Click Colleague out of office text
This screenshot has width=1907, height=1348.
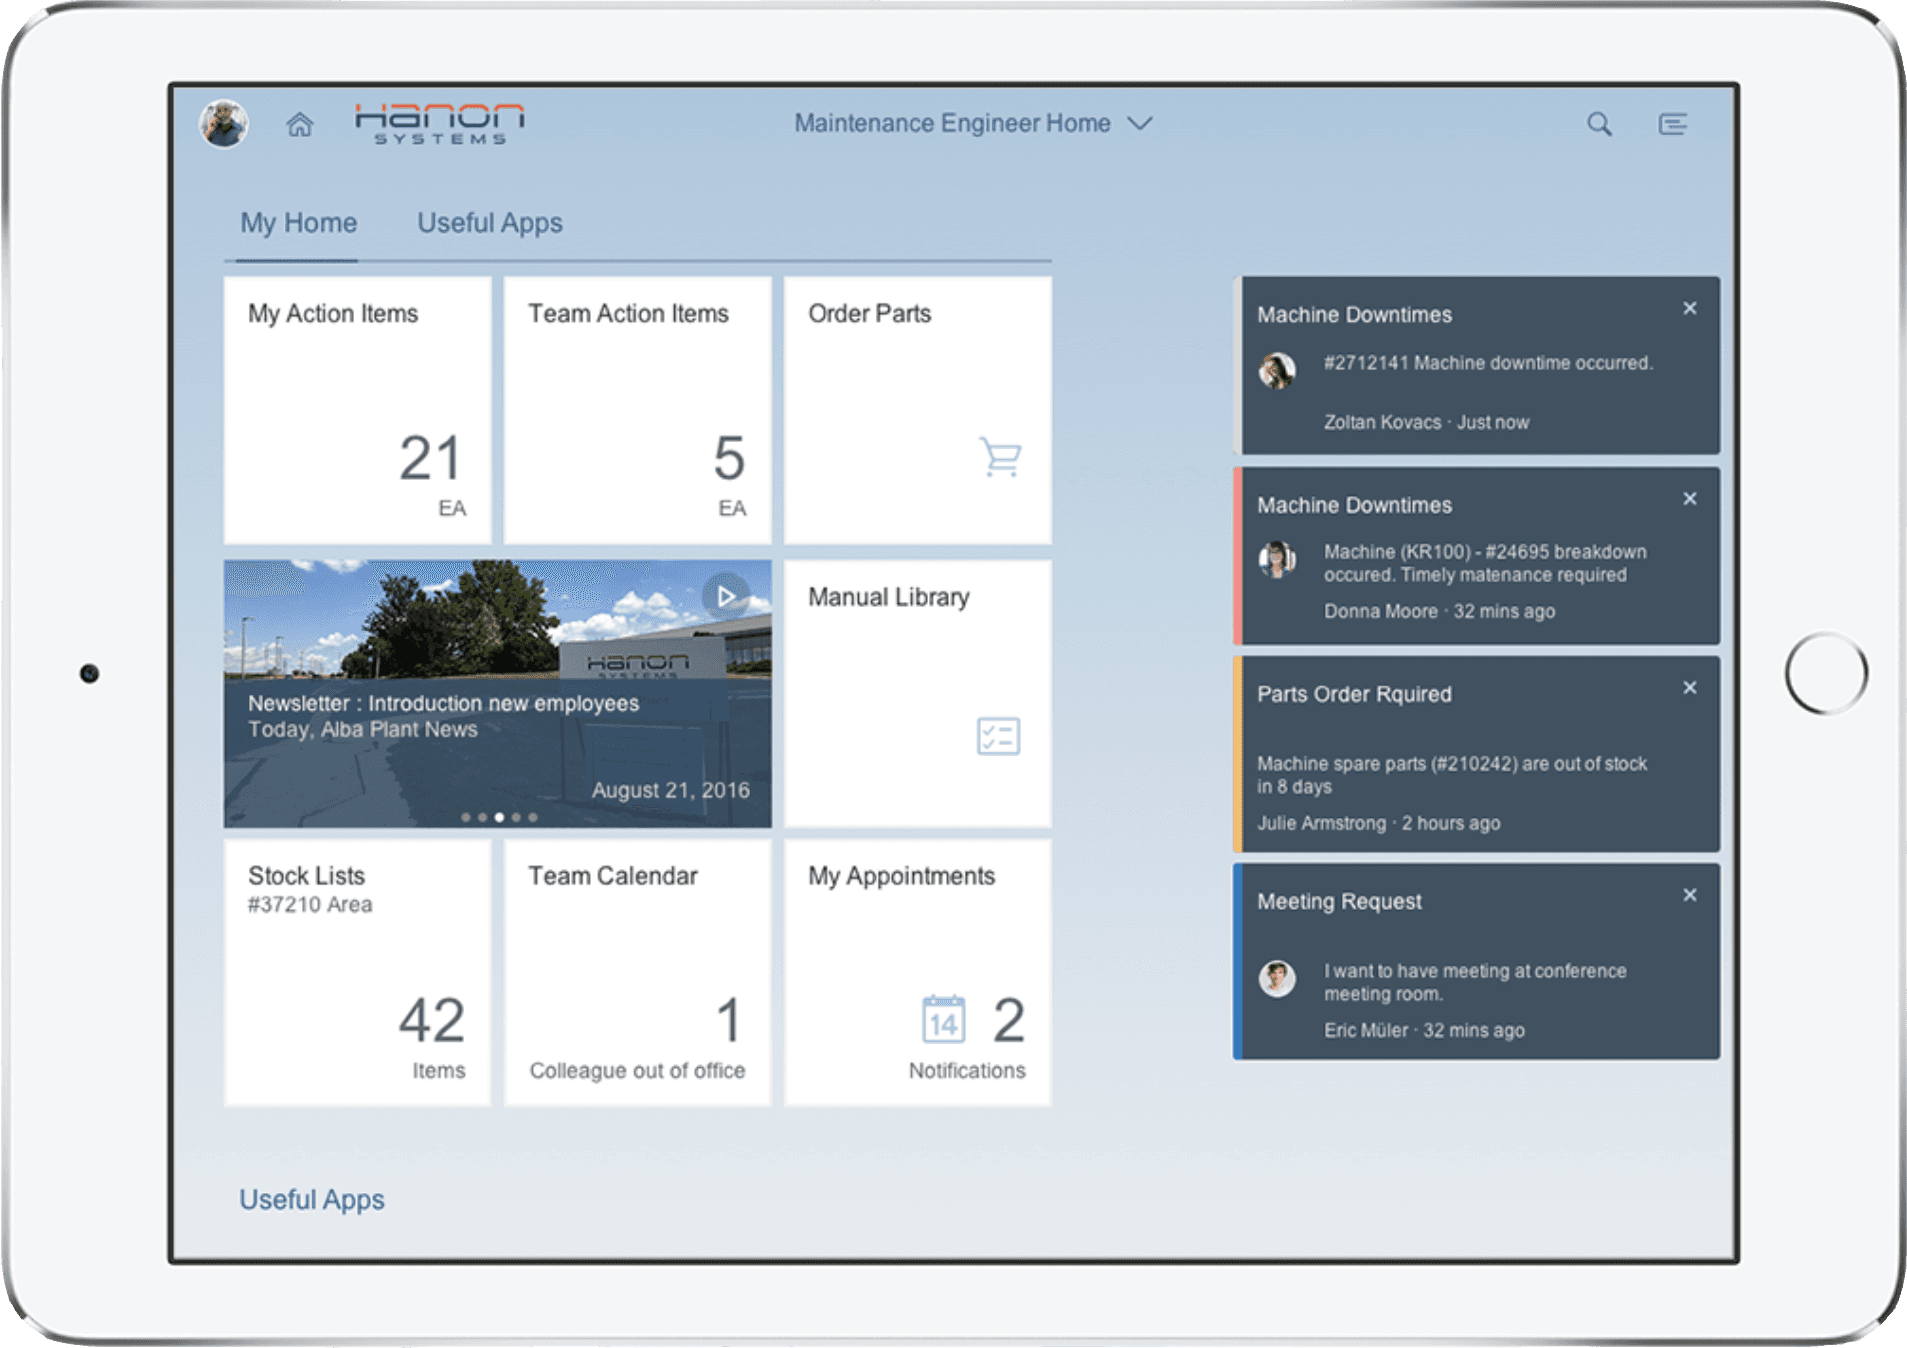[637, 1070]
